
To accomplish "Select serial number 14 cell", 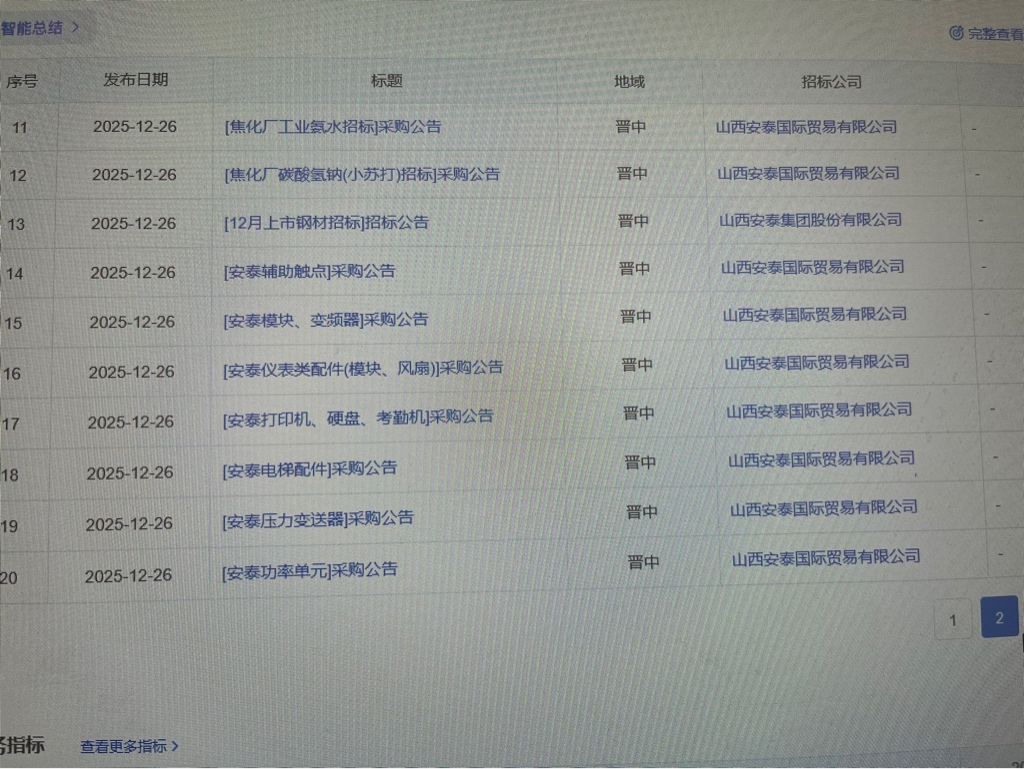I will click(x=14, y=274).
